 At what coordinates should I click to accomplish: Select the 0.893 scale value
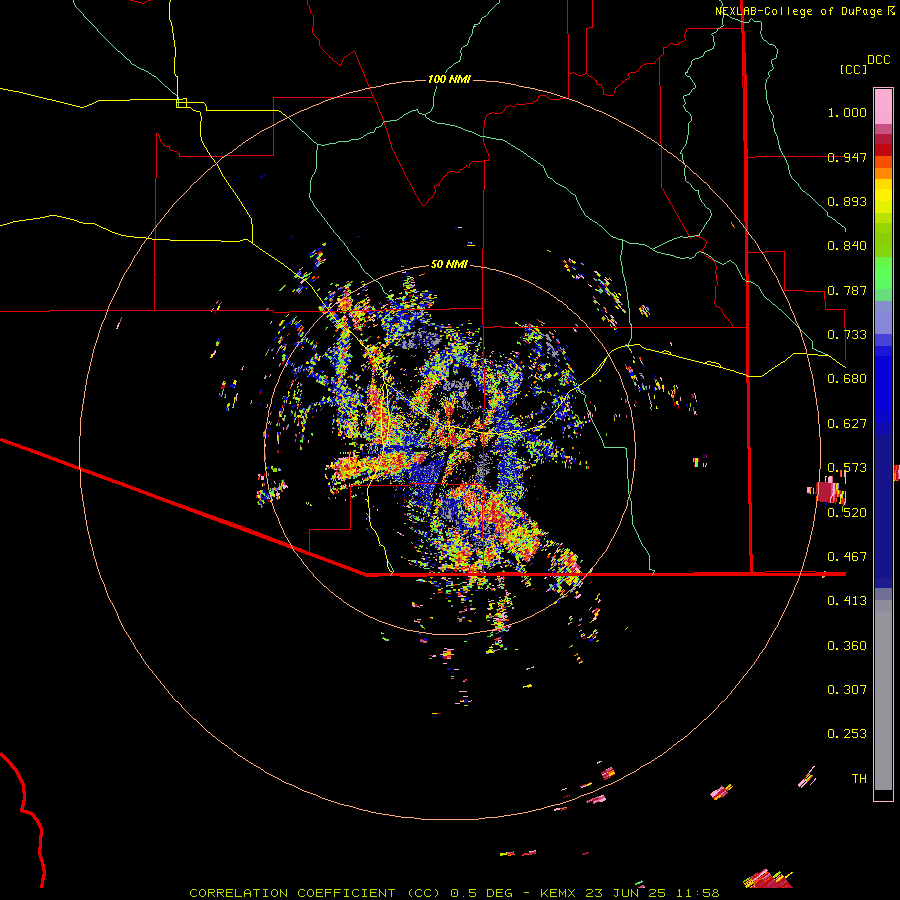(847, 201)
